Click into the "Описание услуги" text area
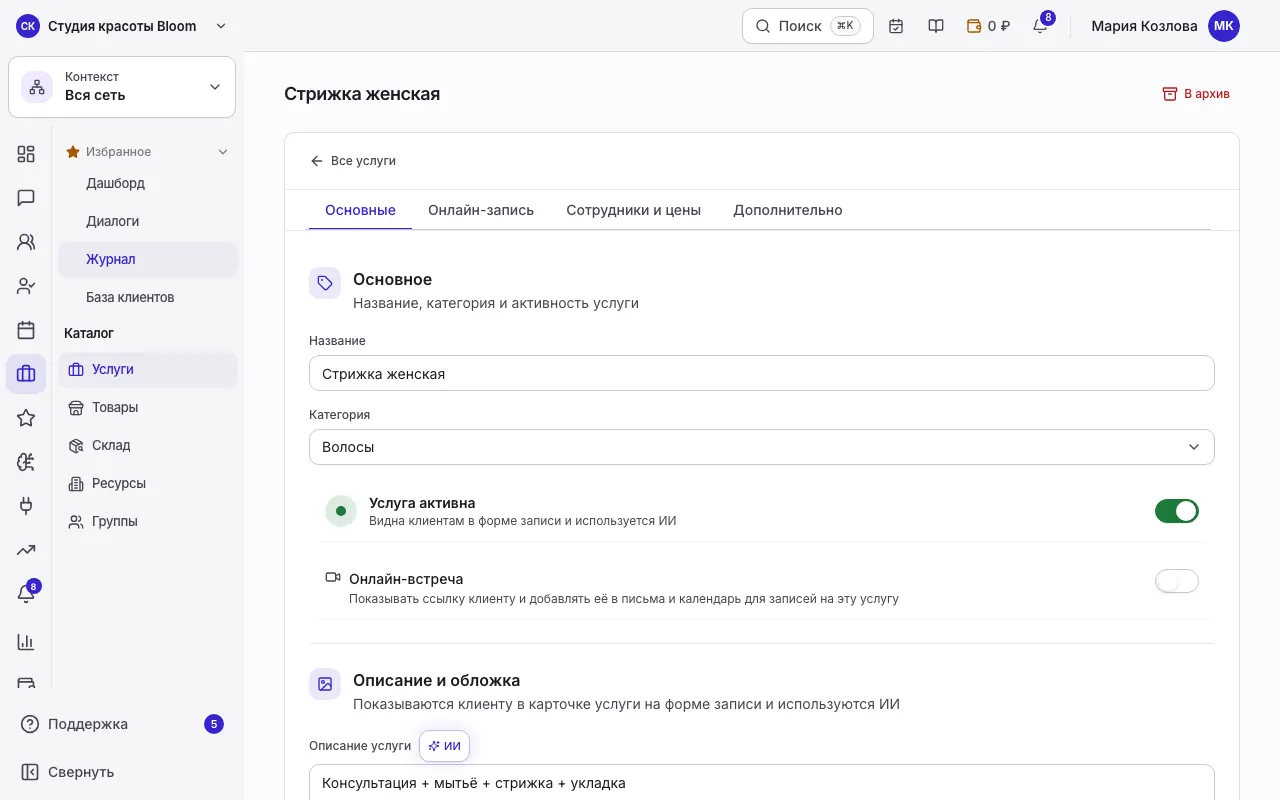This screenshot has width=1280, height=800. (762, 783)
